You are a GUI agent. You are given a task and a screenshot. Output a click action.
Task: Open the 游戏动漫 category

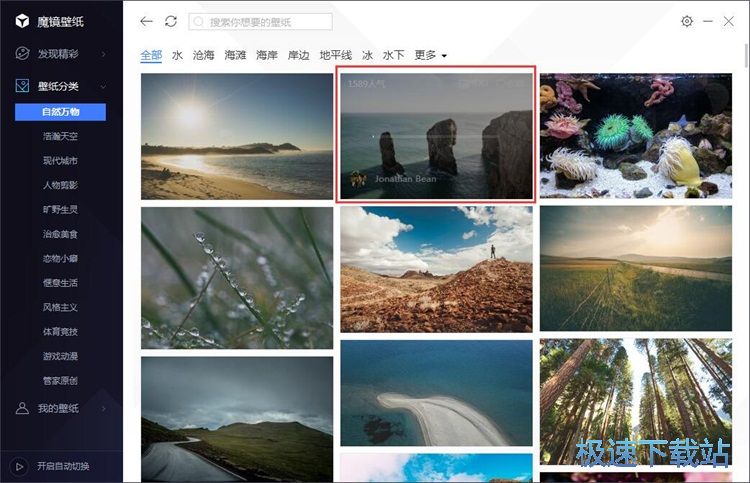[60, 356]
